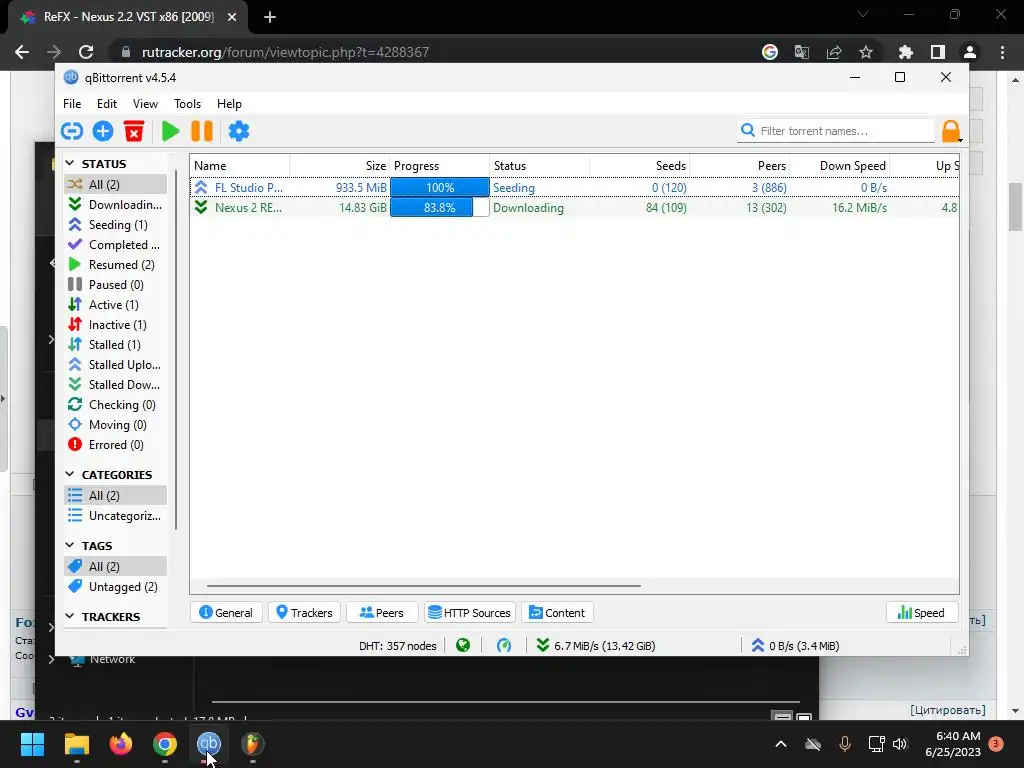This screenshot has height=768, width=1024.
Task: Switch to the HTTP Sources tab
Action: 470,613
